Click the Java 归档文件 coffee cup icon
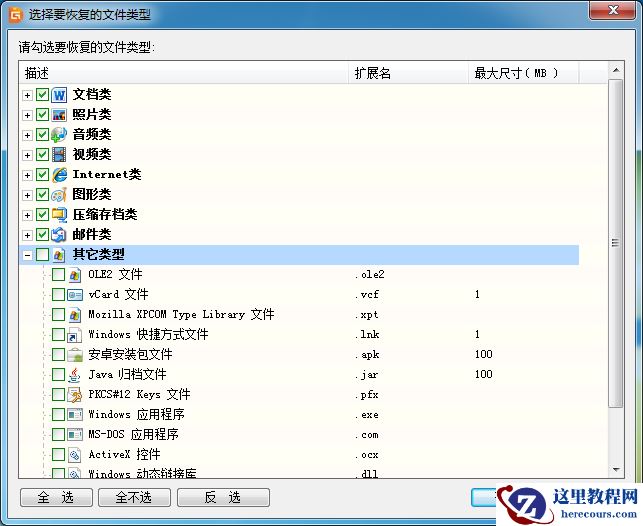The image size is (643, 526). pyautogui.click(x=75, y=375)
